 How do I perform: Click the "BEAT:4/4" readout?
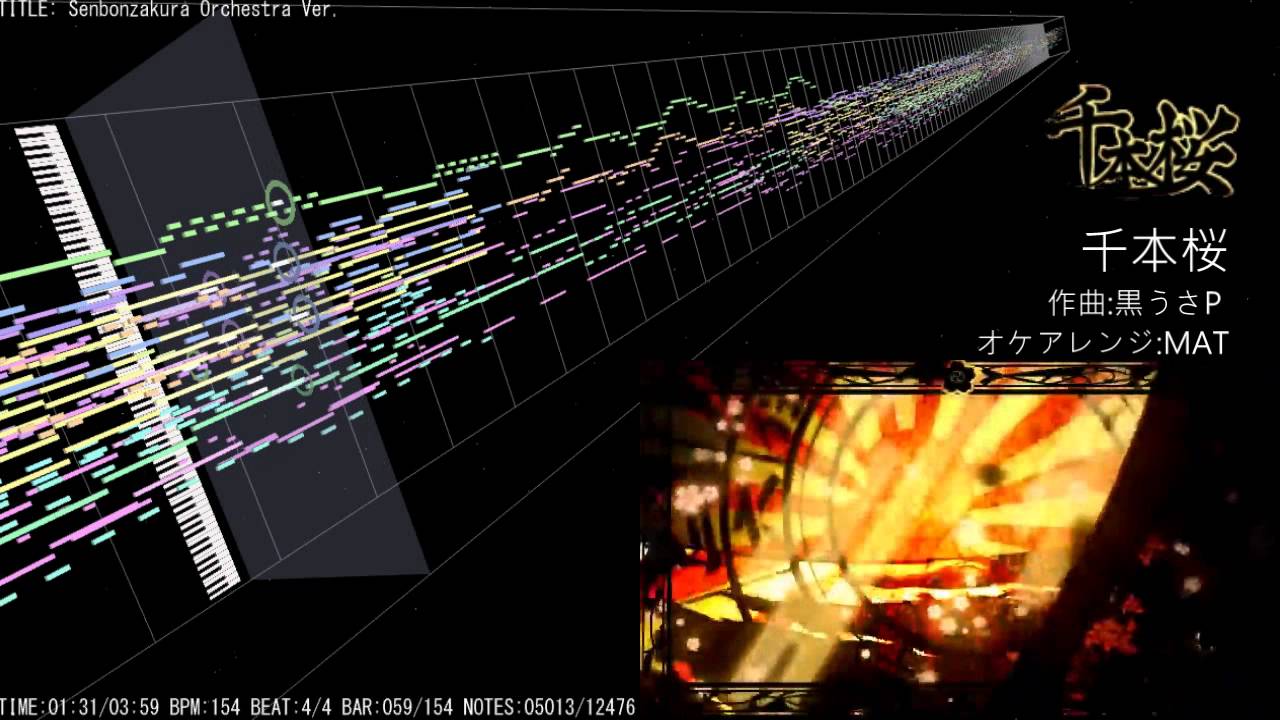tap(290, 708)
